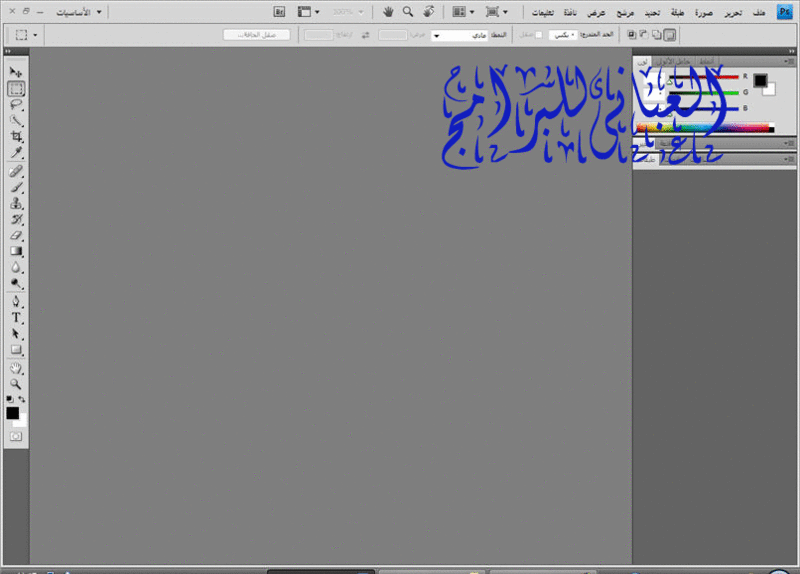800x574 pixels.
Task: Open the مرشح menu
Action: coord(625,13)
